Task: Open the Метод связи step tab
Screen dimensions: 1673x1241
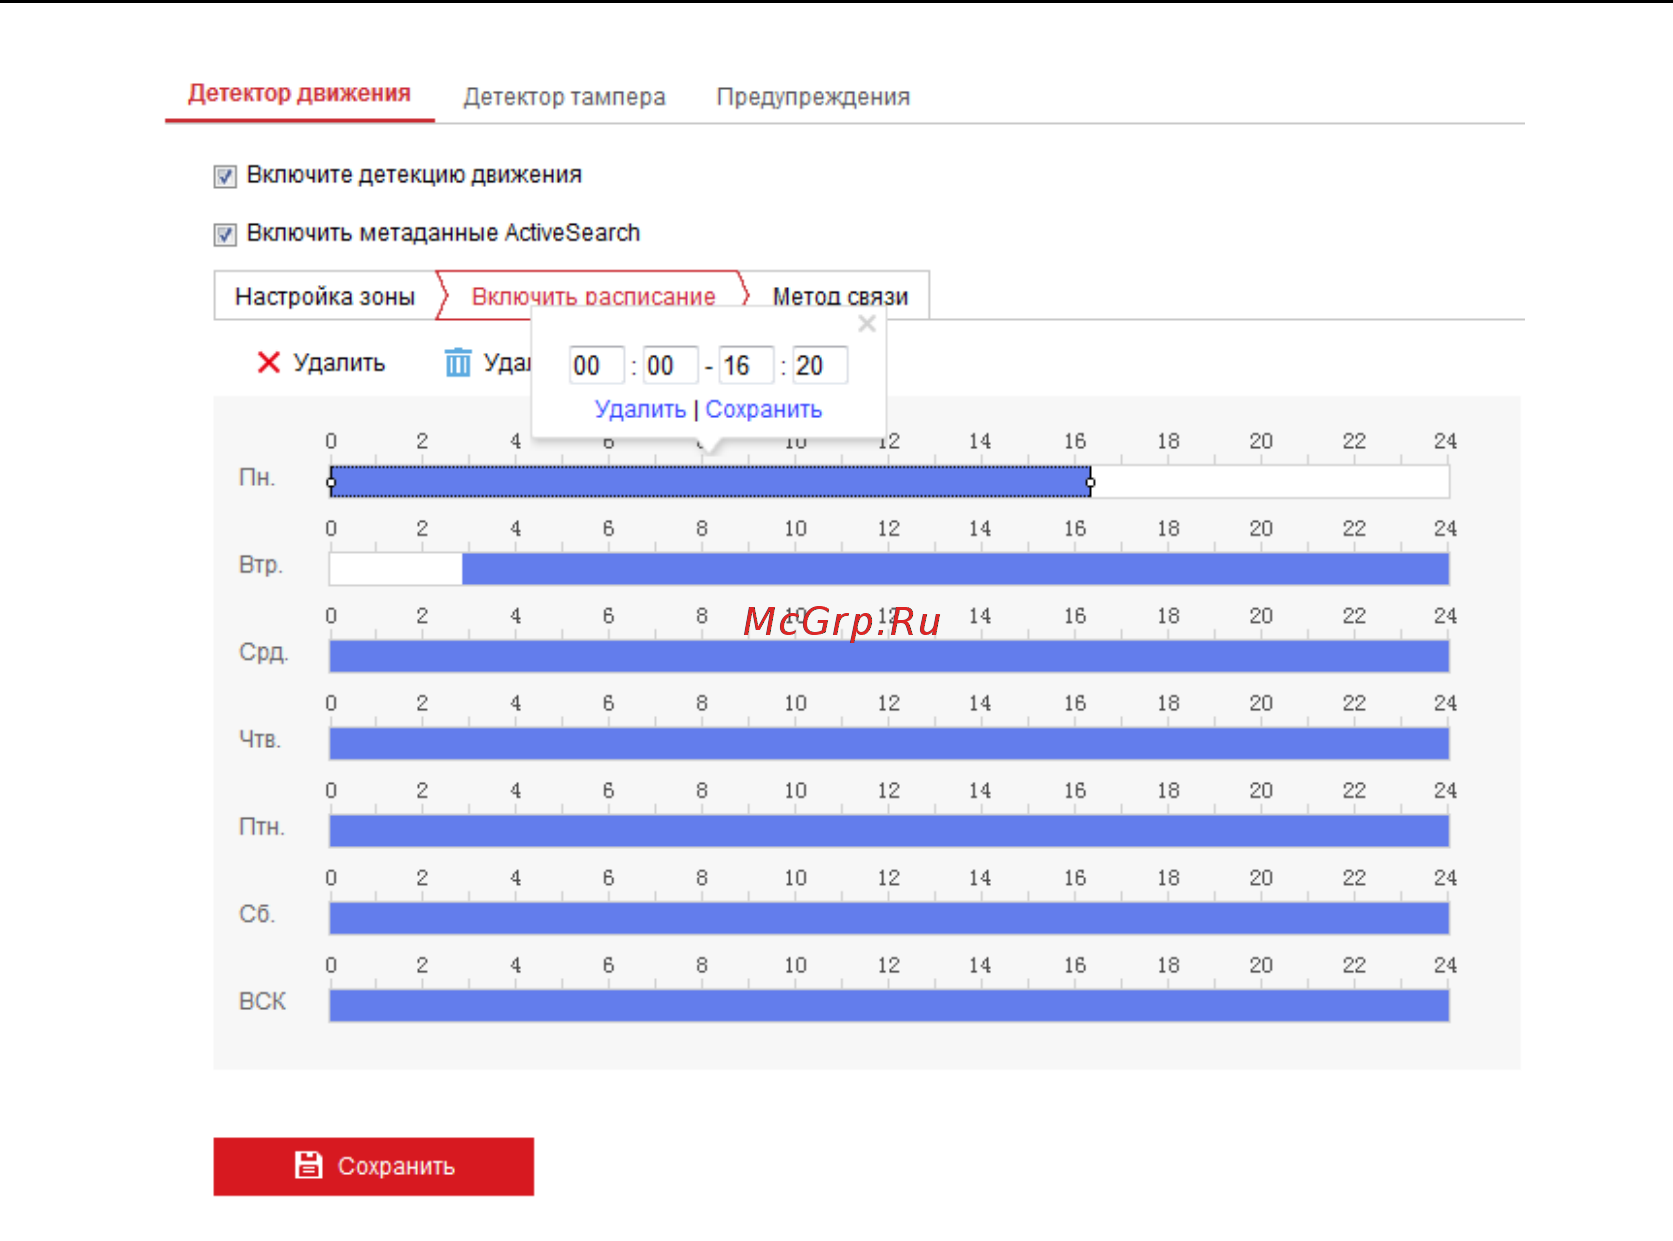Action: click(x=840, y=296)
